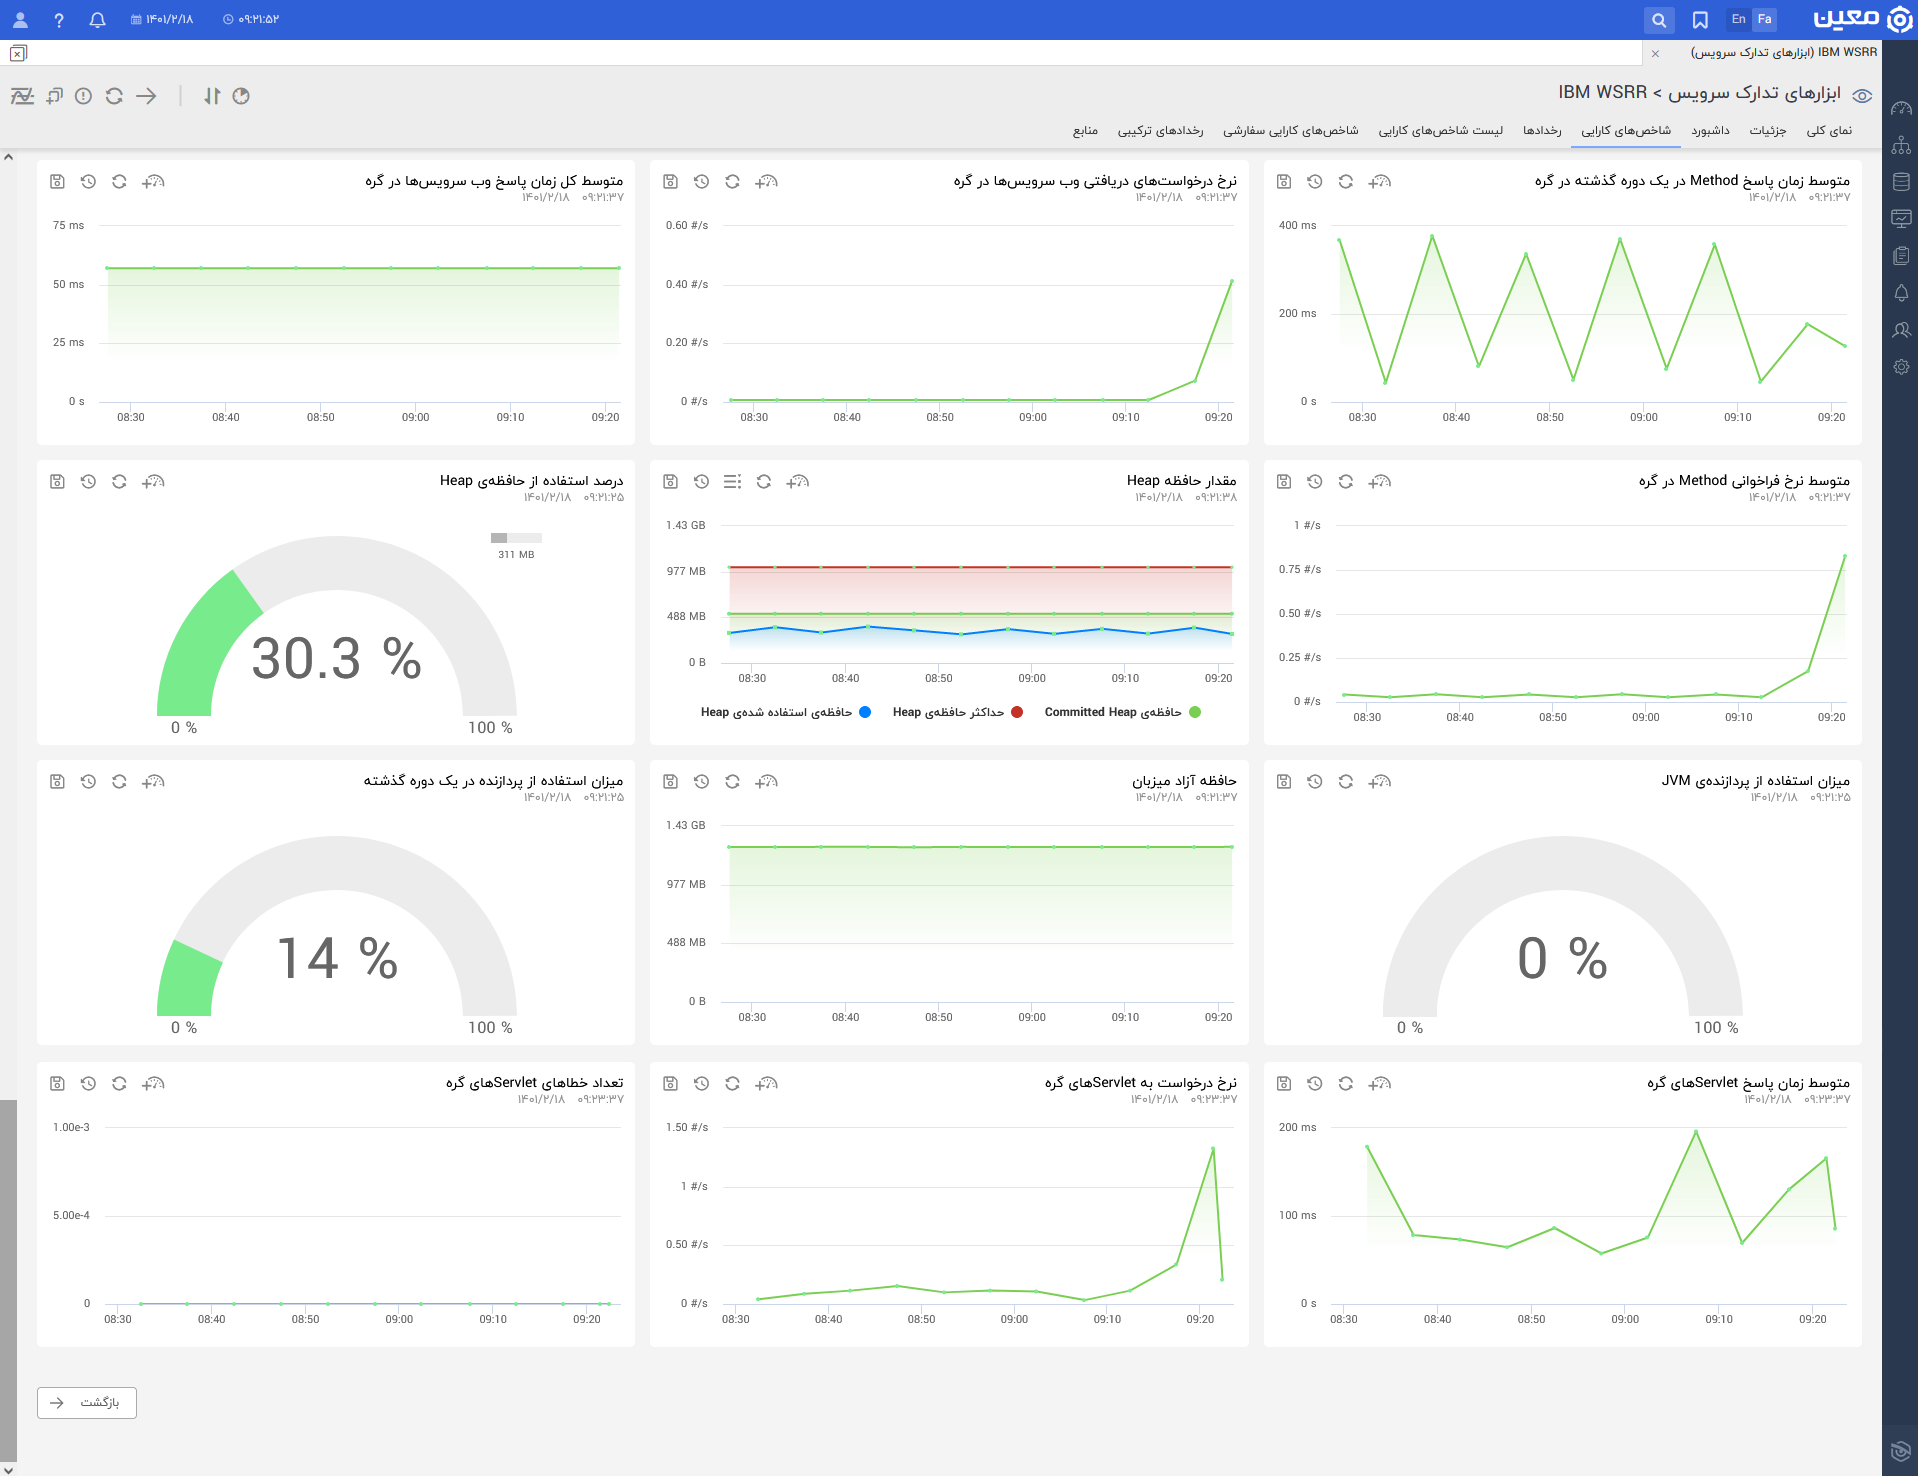Open the user profile icon
1918x1476 pixels.
pos(20,19)
